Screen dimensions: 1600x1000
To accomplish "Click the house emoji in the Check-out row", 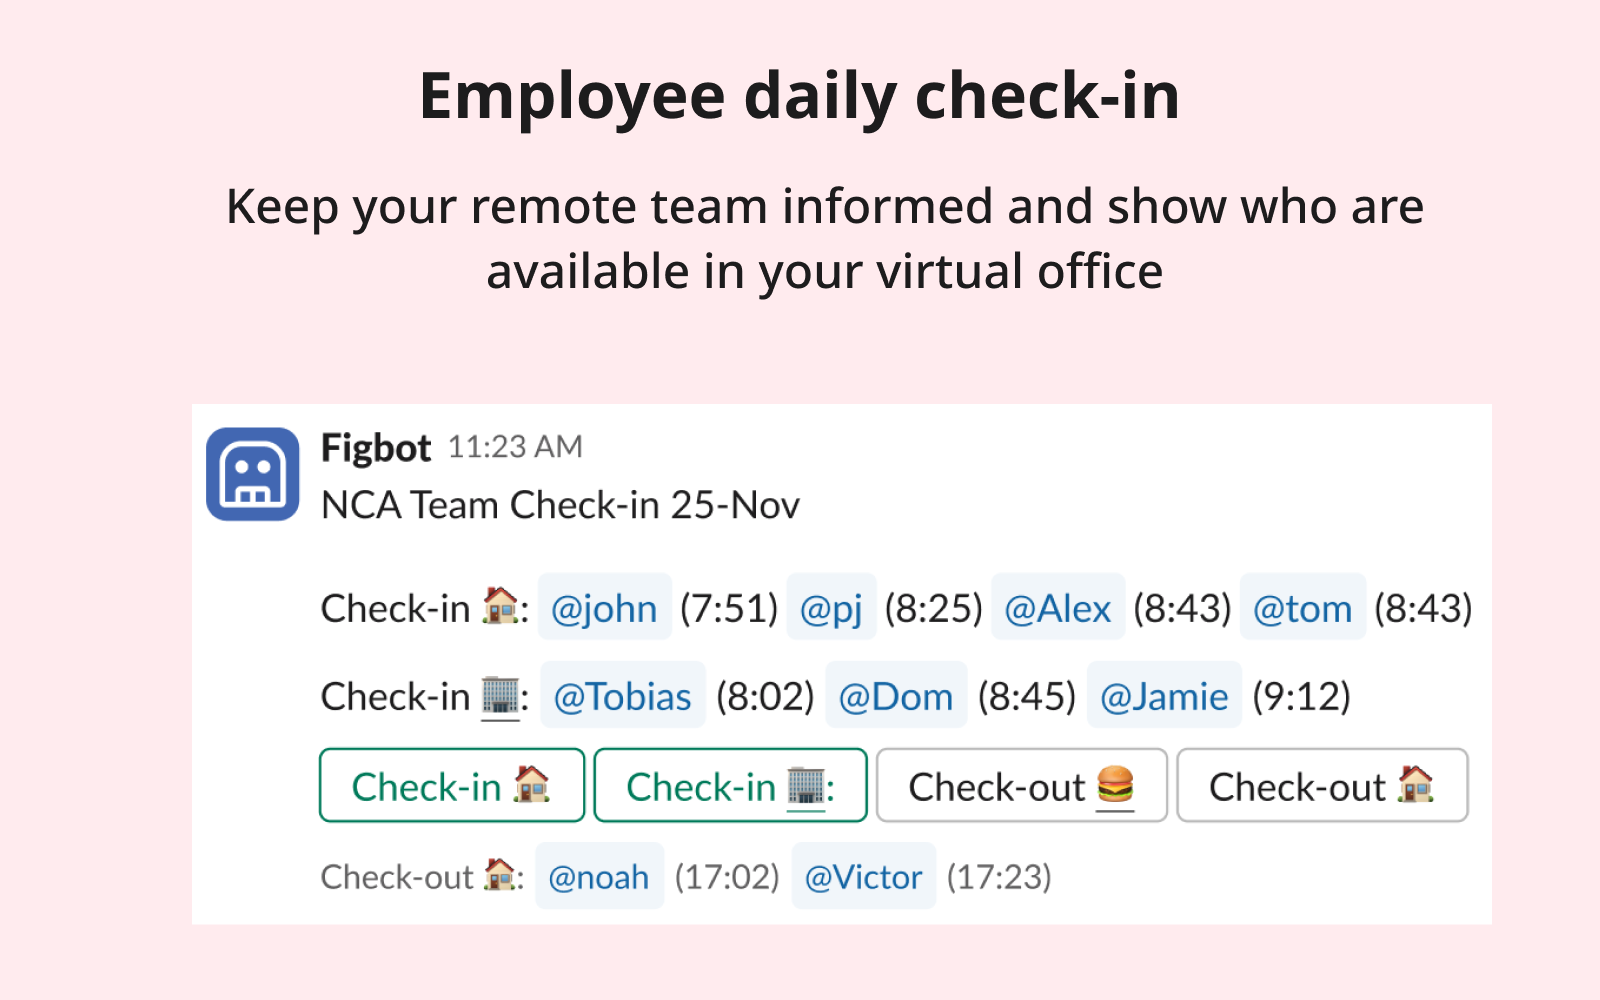I will click(x=500, y=875).
